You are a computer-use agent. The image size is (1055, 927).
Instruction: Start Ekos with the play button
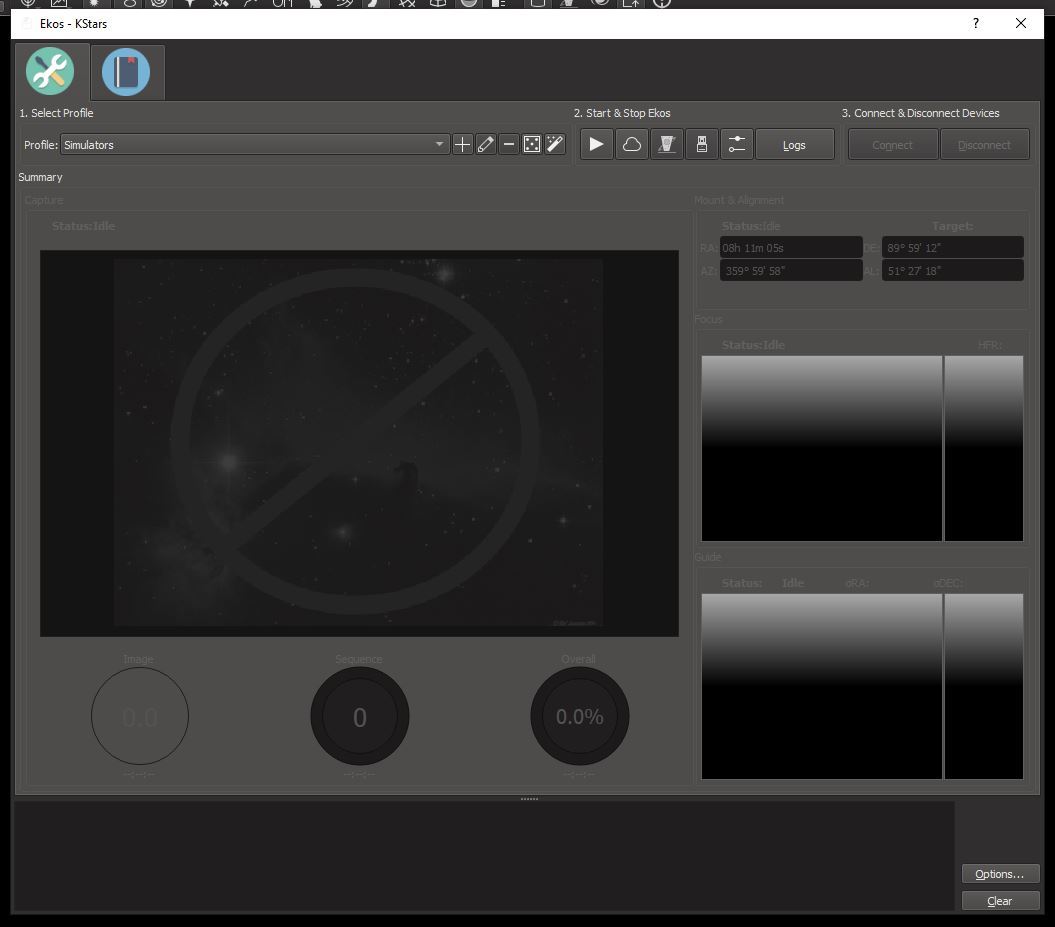[x=596, y=144]
